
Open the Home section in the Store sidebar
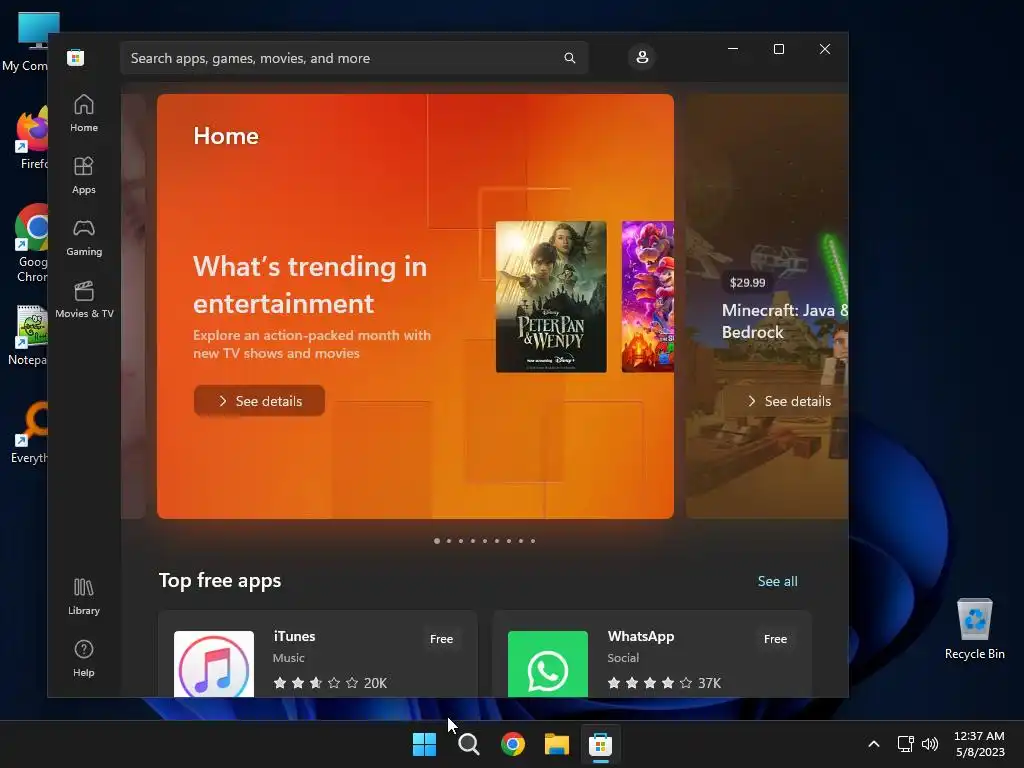tap(84, 113)
